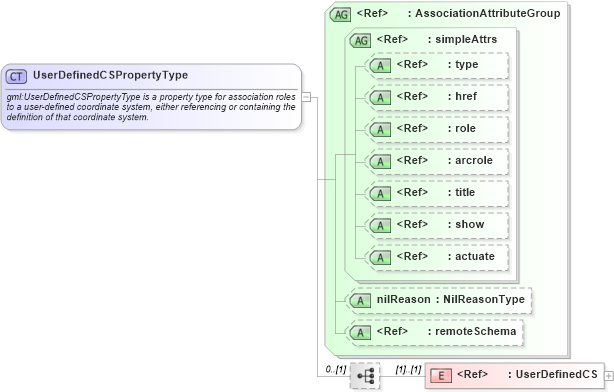Select the ': type' attribute name
This screenshot has width=614, height=392.
coord(463,64)
